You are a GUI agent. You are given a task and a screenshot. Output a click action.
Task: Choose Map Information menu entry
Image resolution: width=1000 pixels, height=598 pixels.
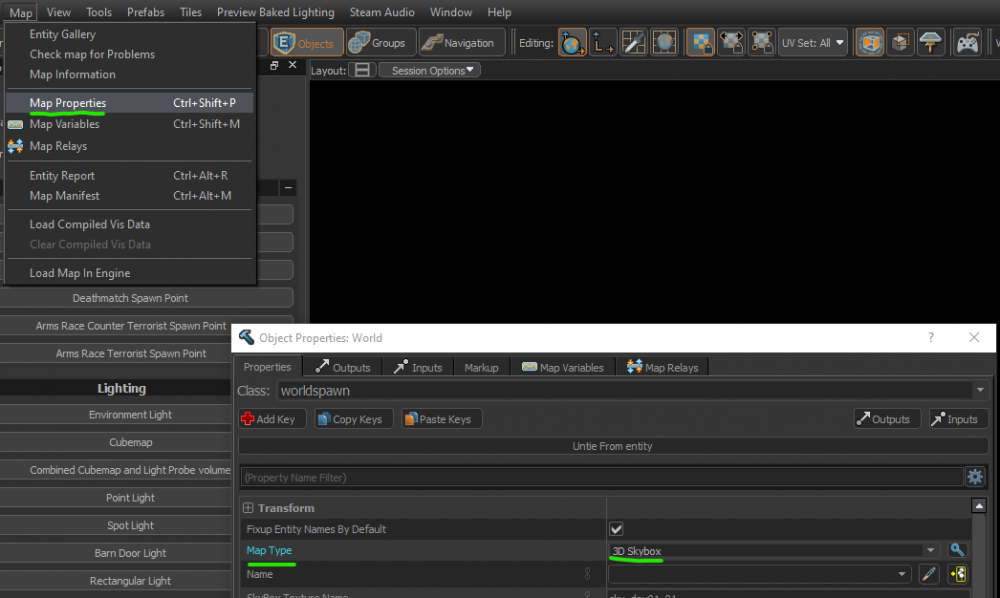tap(129, 75)
